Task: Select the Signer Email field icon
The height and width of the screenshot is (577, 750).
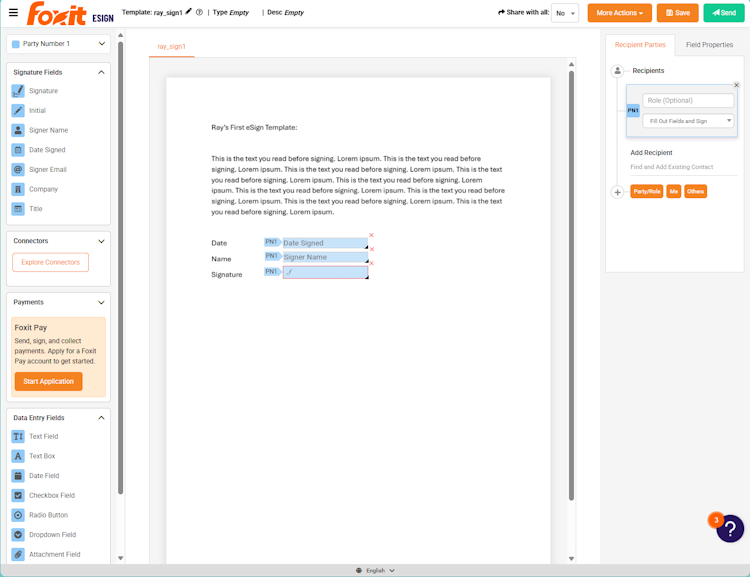Action: click(18, 169)
